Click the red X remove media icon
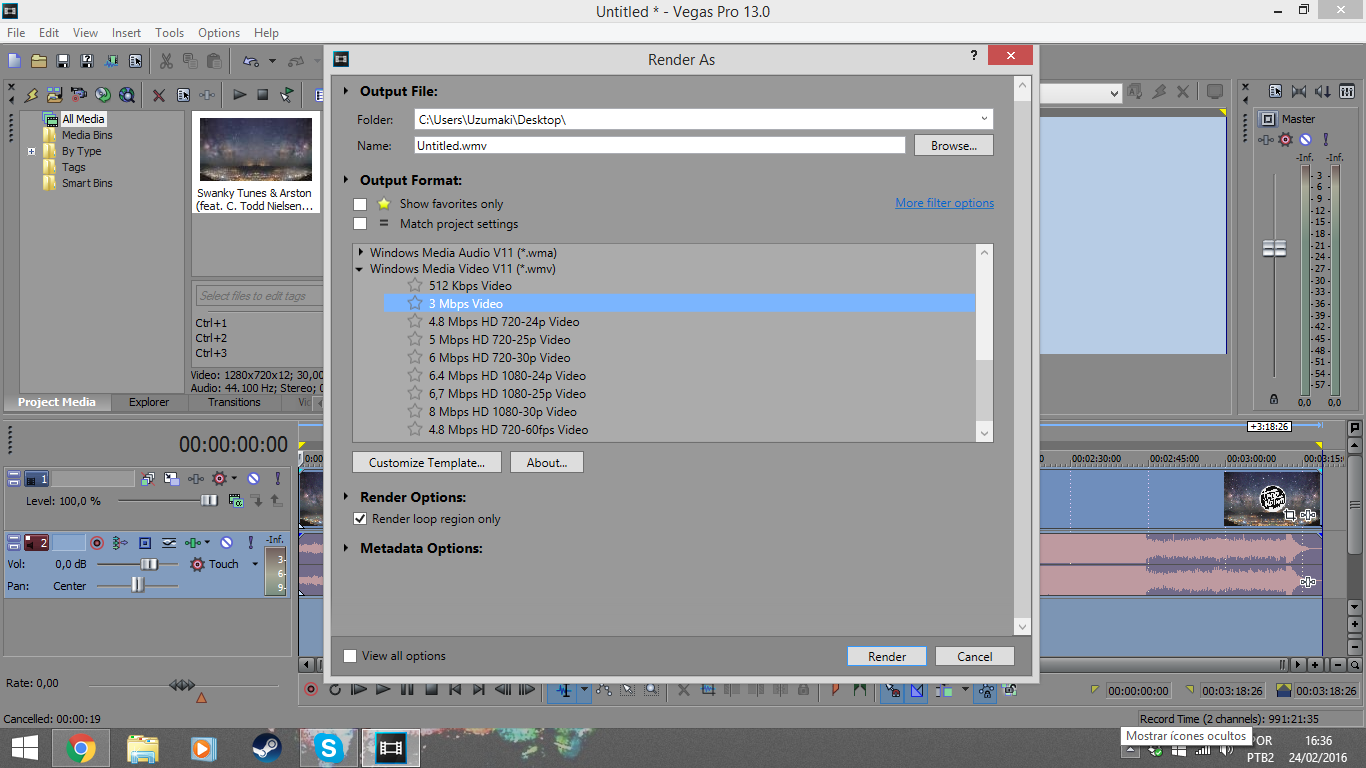1366x768 pixels. coord(159,95)
